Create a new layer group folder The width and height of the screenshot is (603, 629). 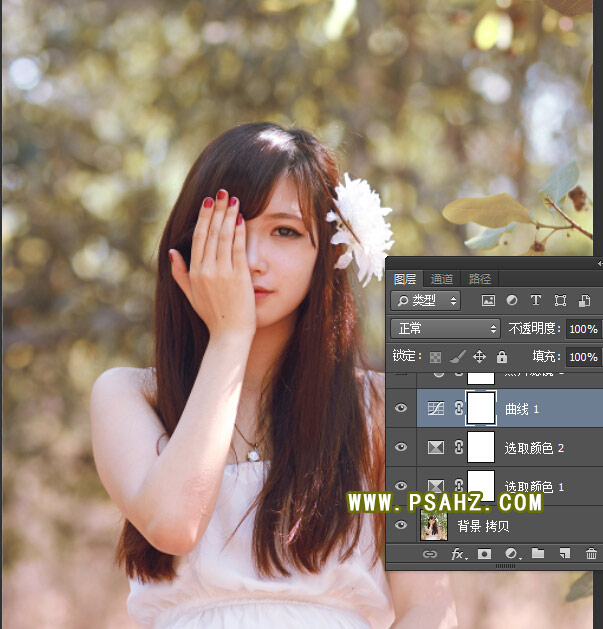click(x=538, y=553)
